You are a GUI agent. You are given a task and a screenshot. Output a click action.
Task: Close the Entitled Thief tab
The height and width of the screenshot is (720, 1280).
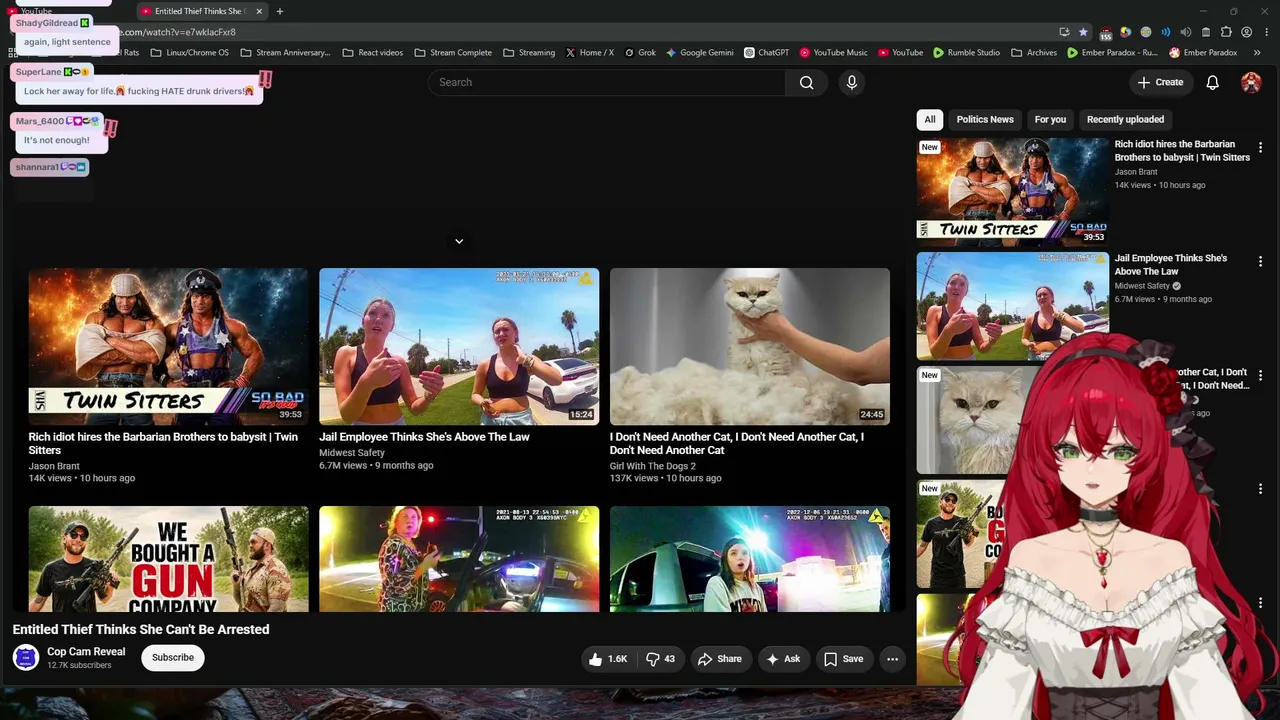pyautogui.click(x=259, y=11)
